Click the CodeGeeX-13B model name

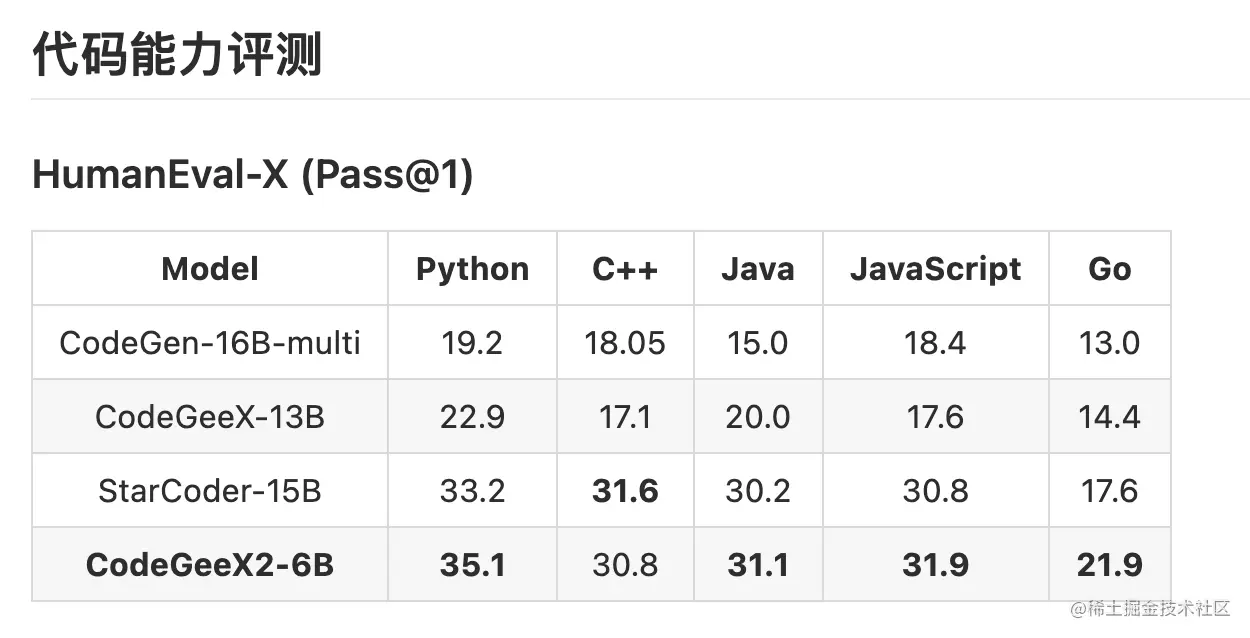tap(210, 417)
